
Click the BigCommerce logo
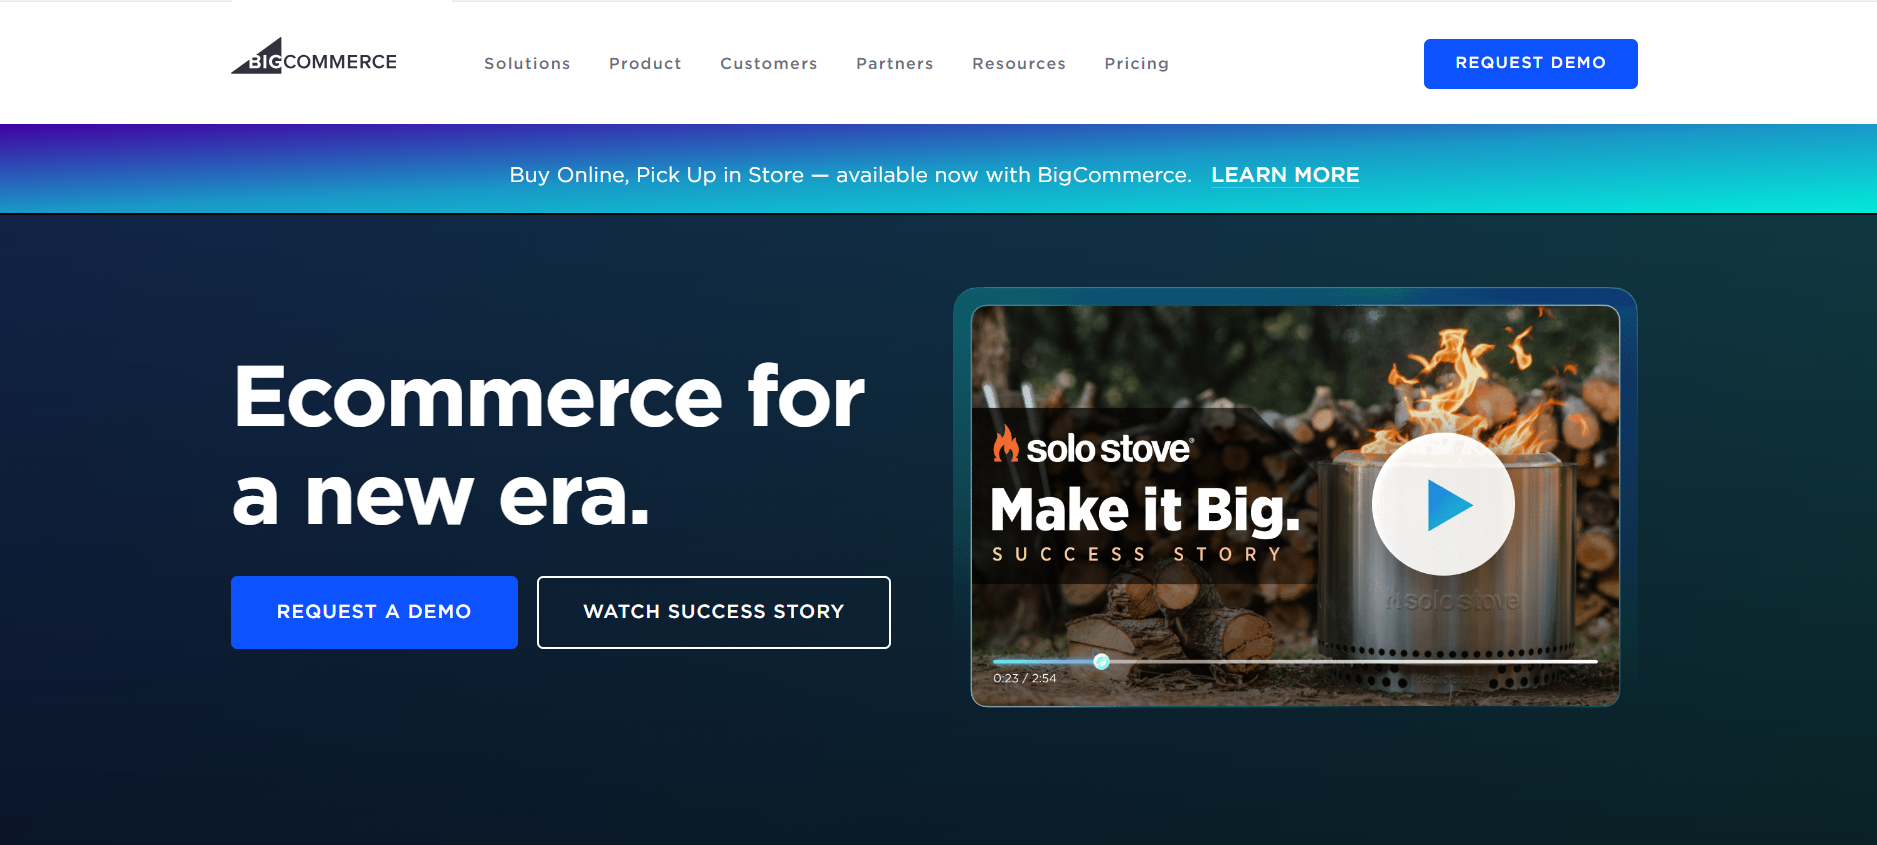coord(314,57)
